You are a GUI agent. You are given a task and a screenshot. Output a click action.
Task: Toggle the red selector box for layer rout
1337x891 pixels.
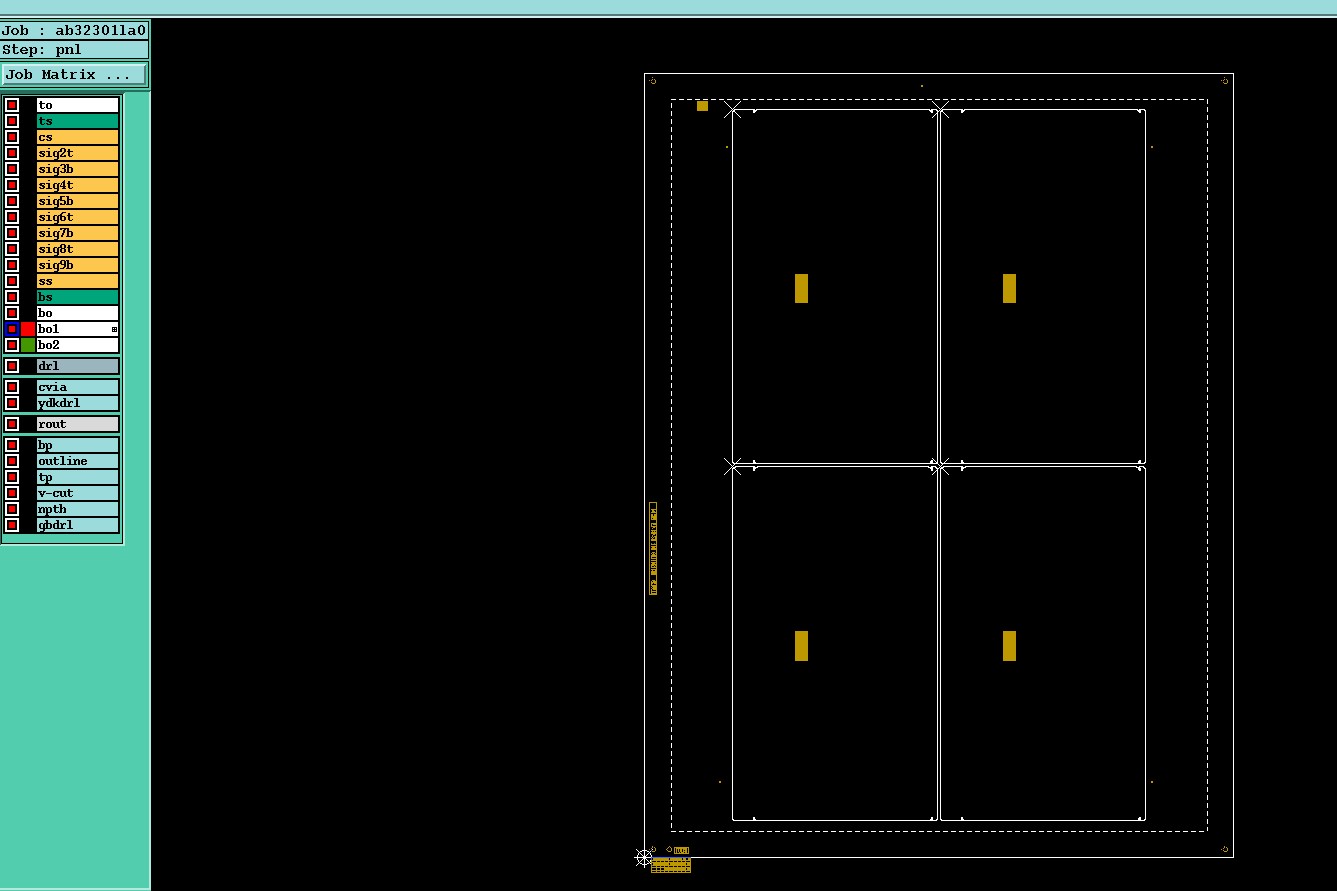click(x=12, y=424)
